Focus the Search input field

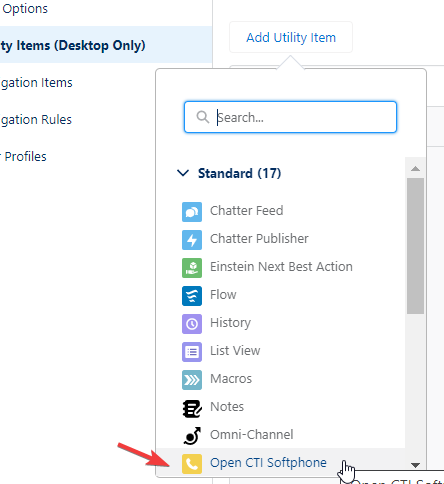pos(290,117)
